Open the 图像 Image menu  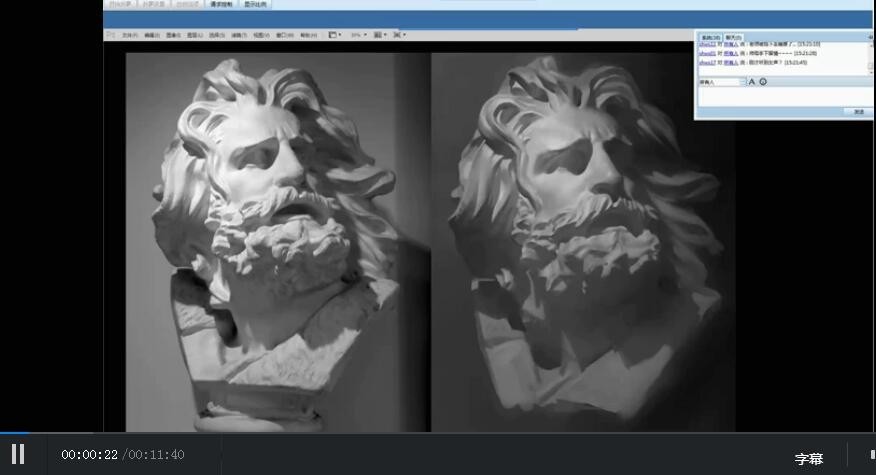point(173,35)
